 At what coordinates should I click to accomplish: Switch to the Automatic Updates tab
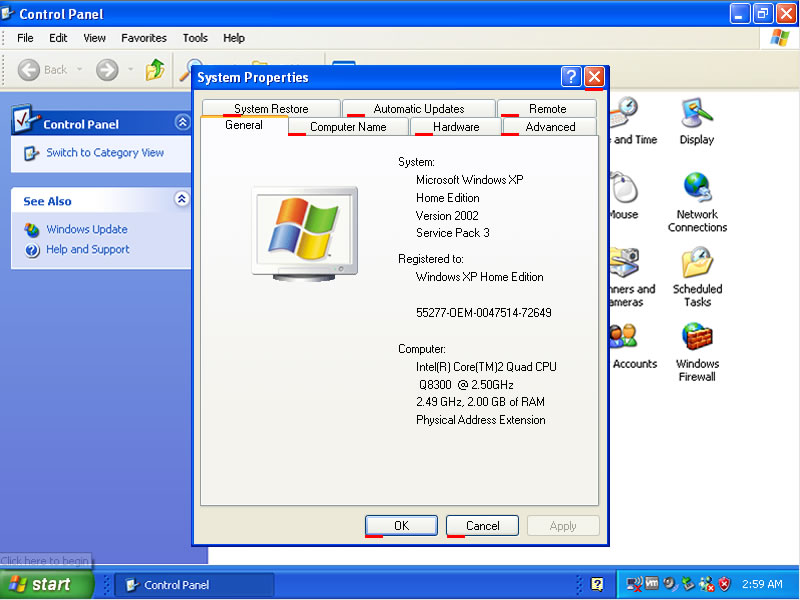tap(418, 108)
